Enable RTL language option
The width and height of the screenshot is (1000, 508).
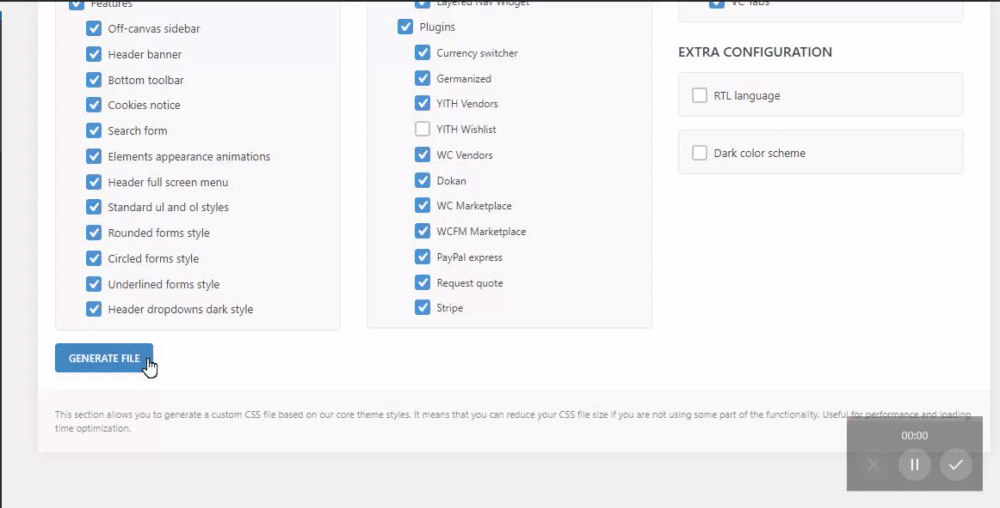pos(700,96)
